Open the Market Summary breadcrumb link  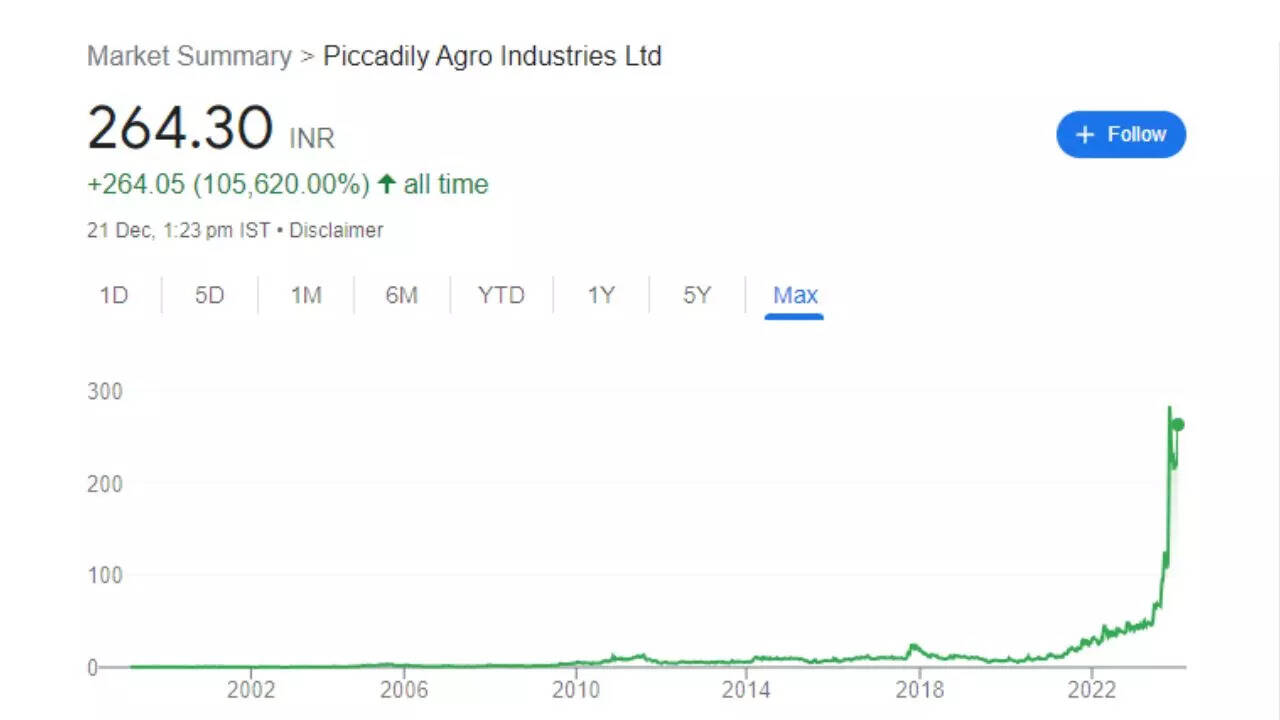[x=189, y=56]
